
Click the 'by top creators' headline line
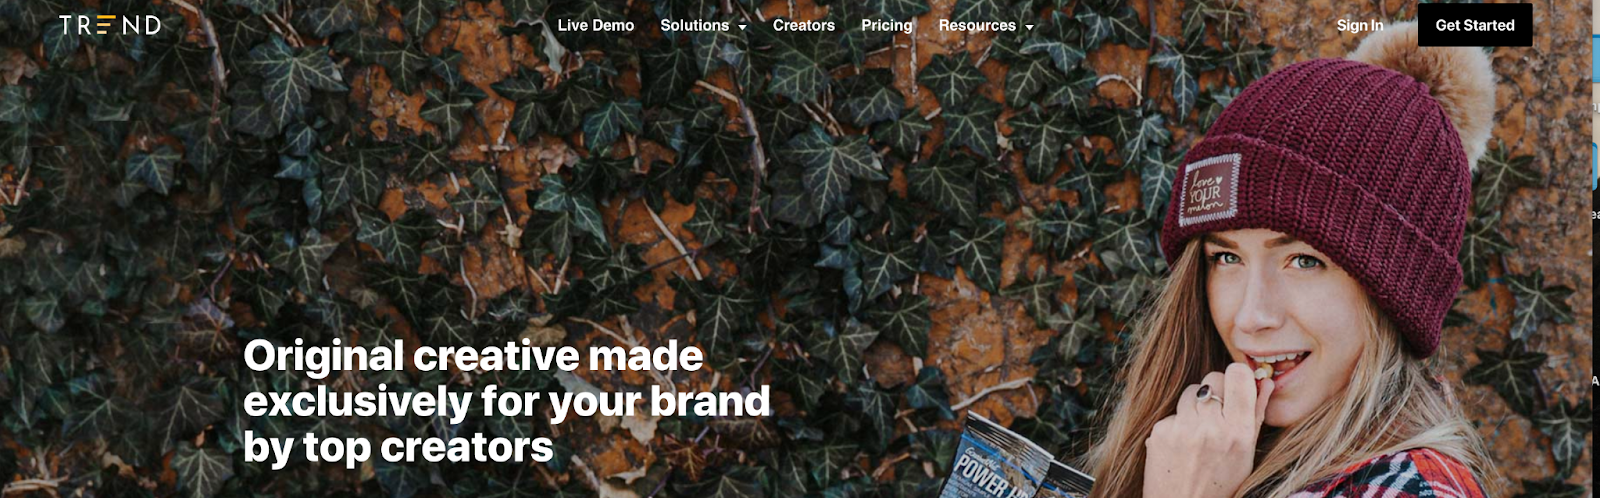coord(398,447)
